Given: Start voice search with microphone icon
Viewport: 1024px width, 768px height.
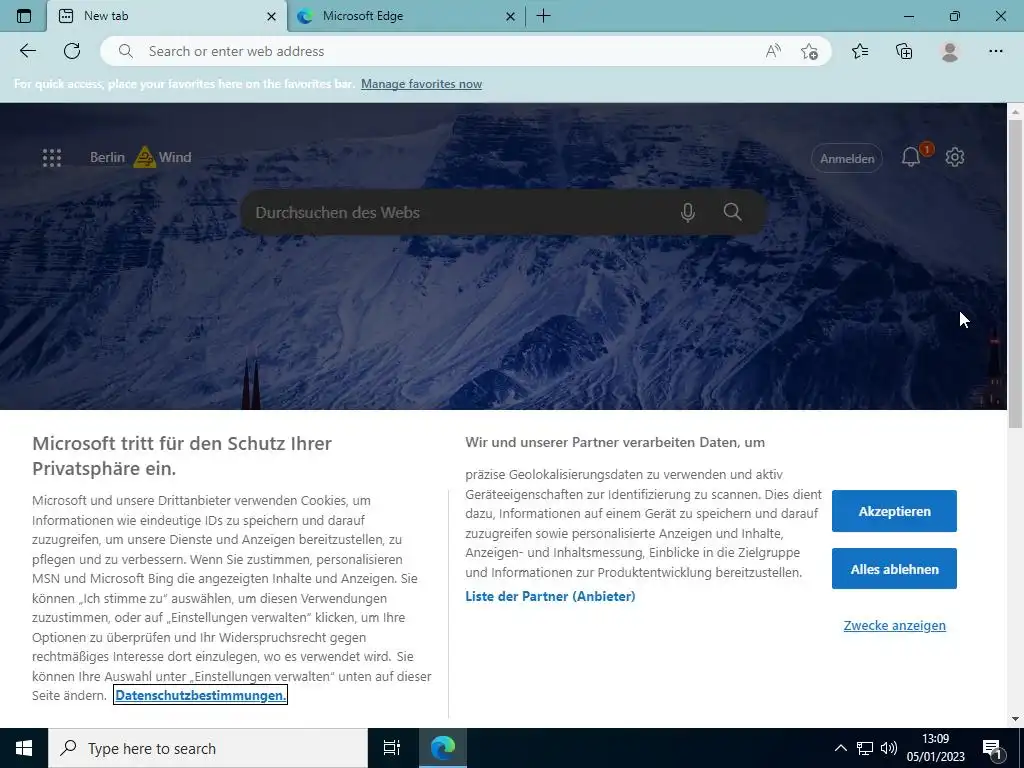Looking at the screenshot, I should 688,212.
